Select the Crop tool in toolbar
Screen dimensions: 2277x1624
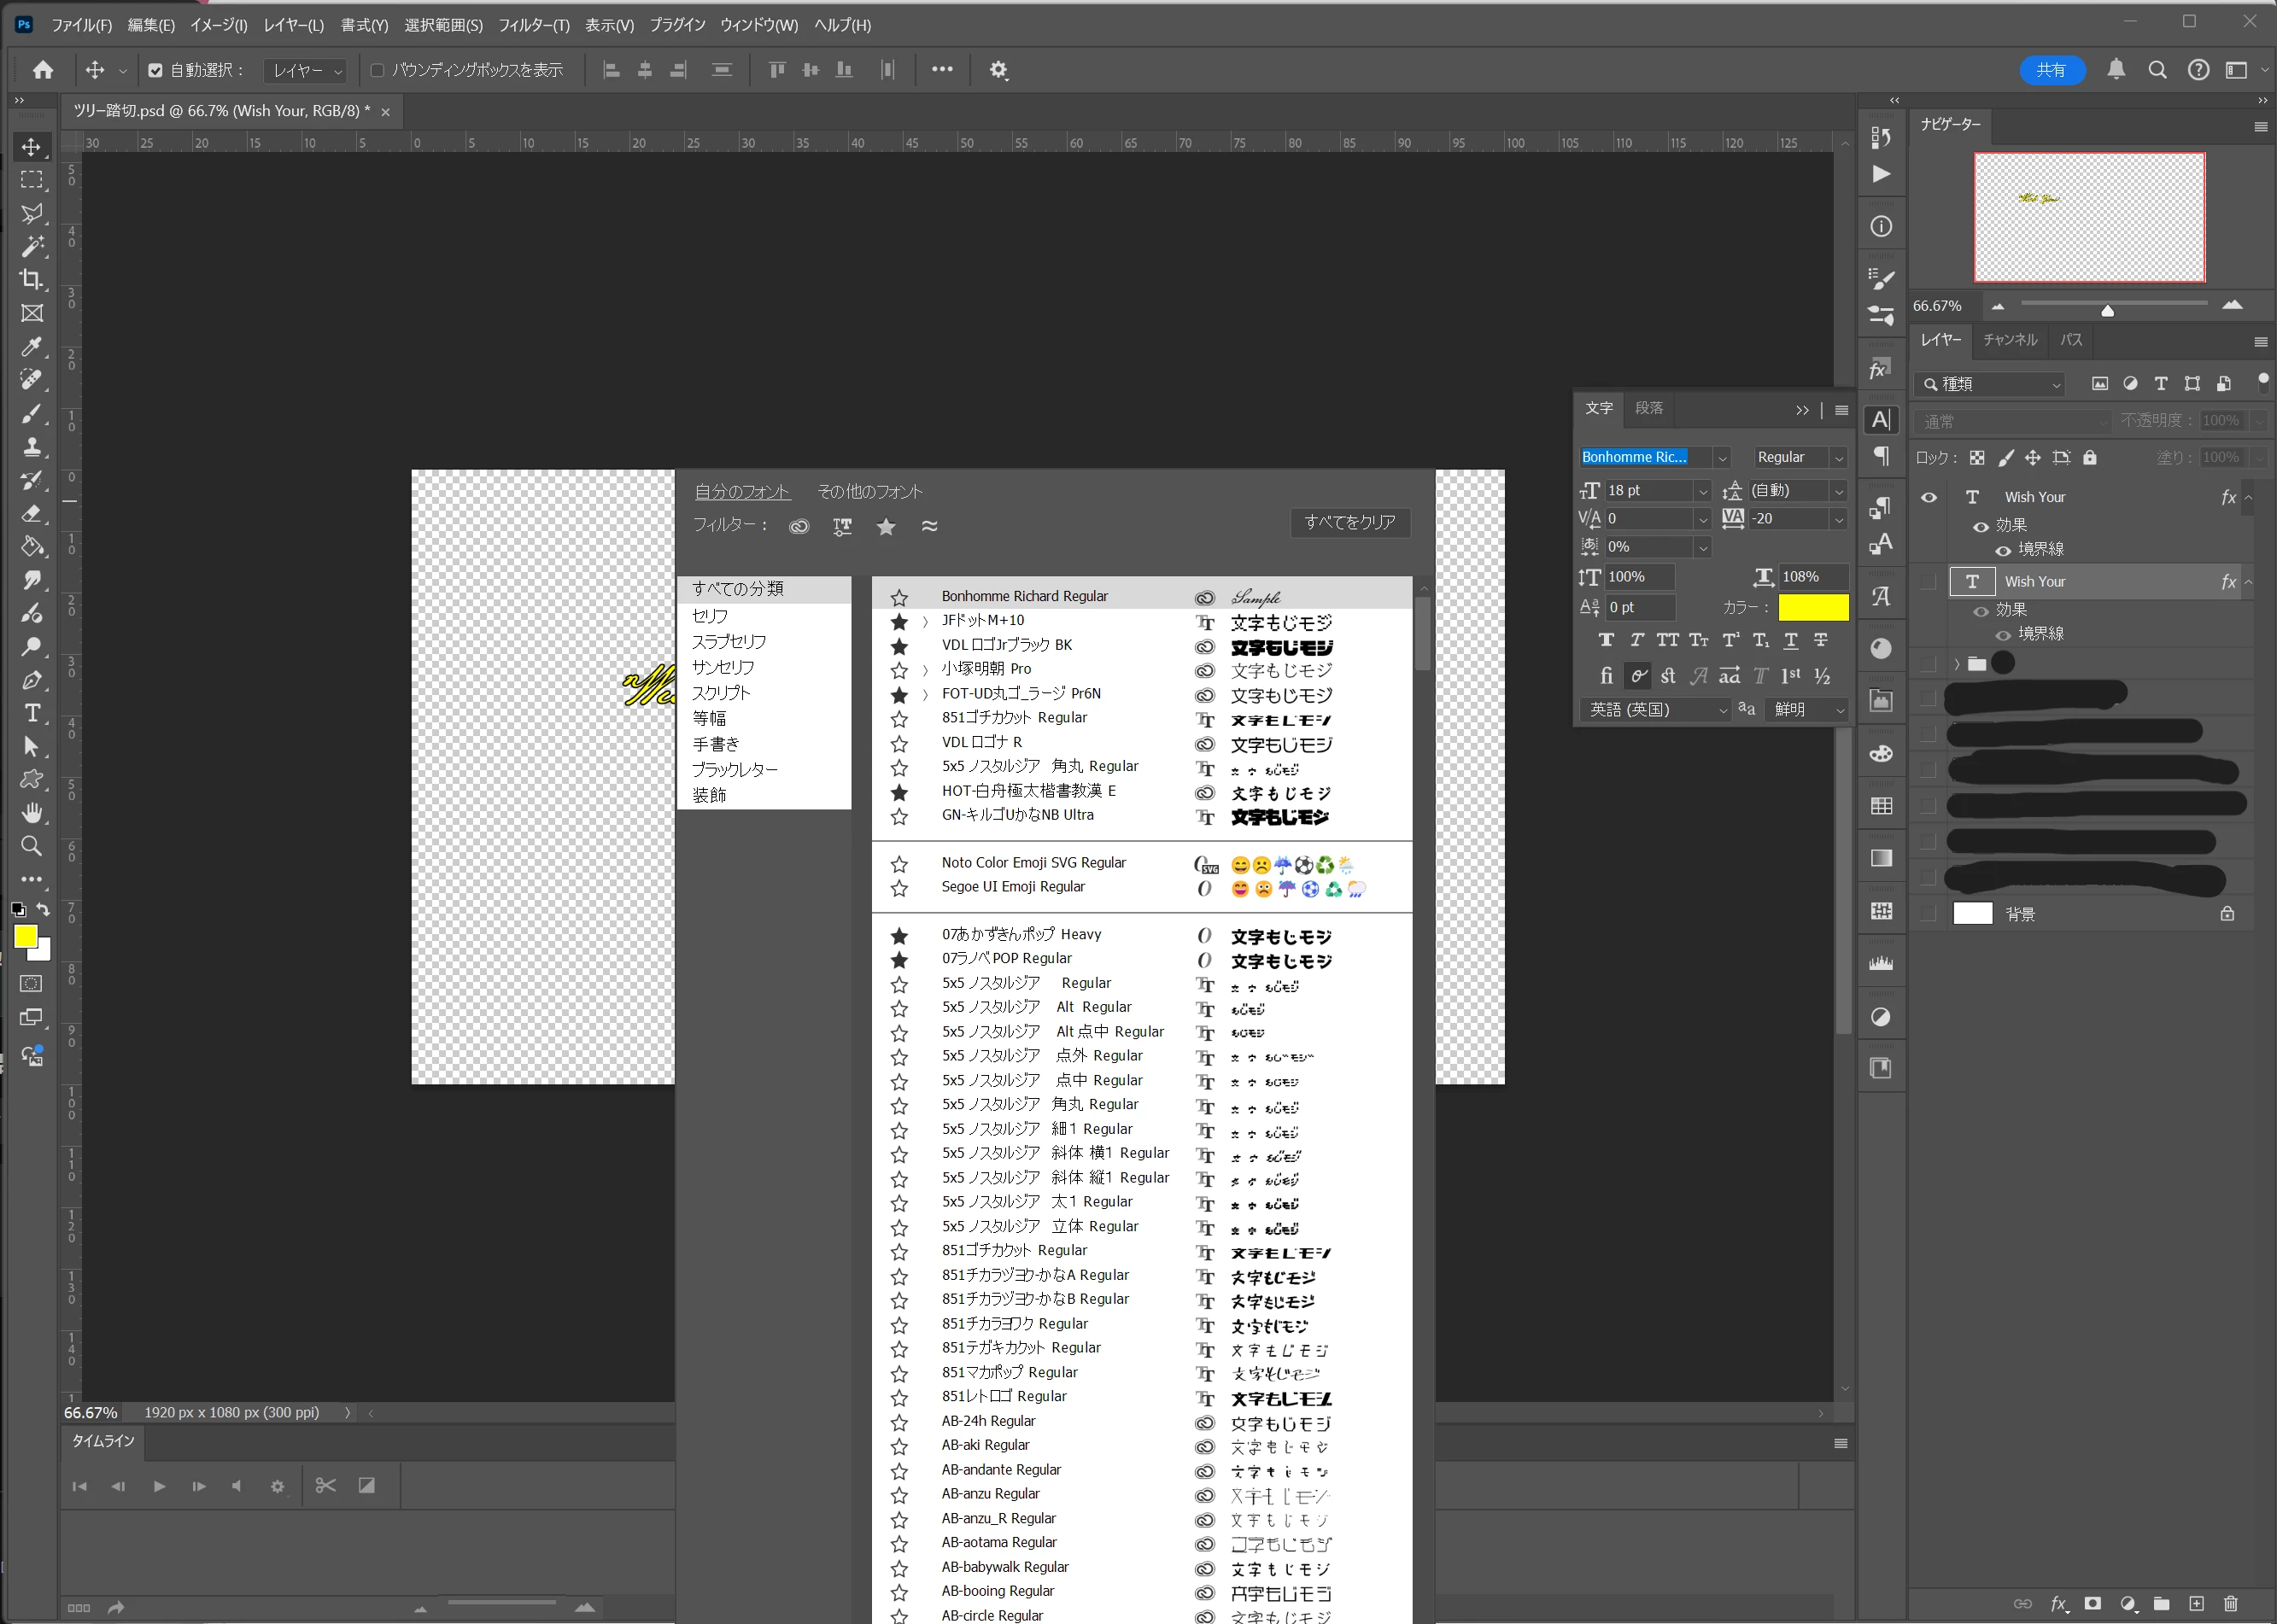[x=32, y=279]
